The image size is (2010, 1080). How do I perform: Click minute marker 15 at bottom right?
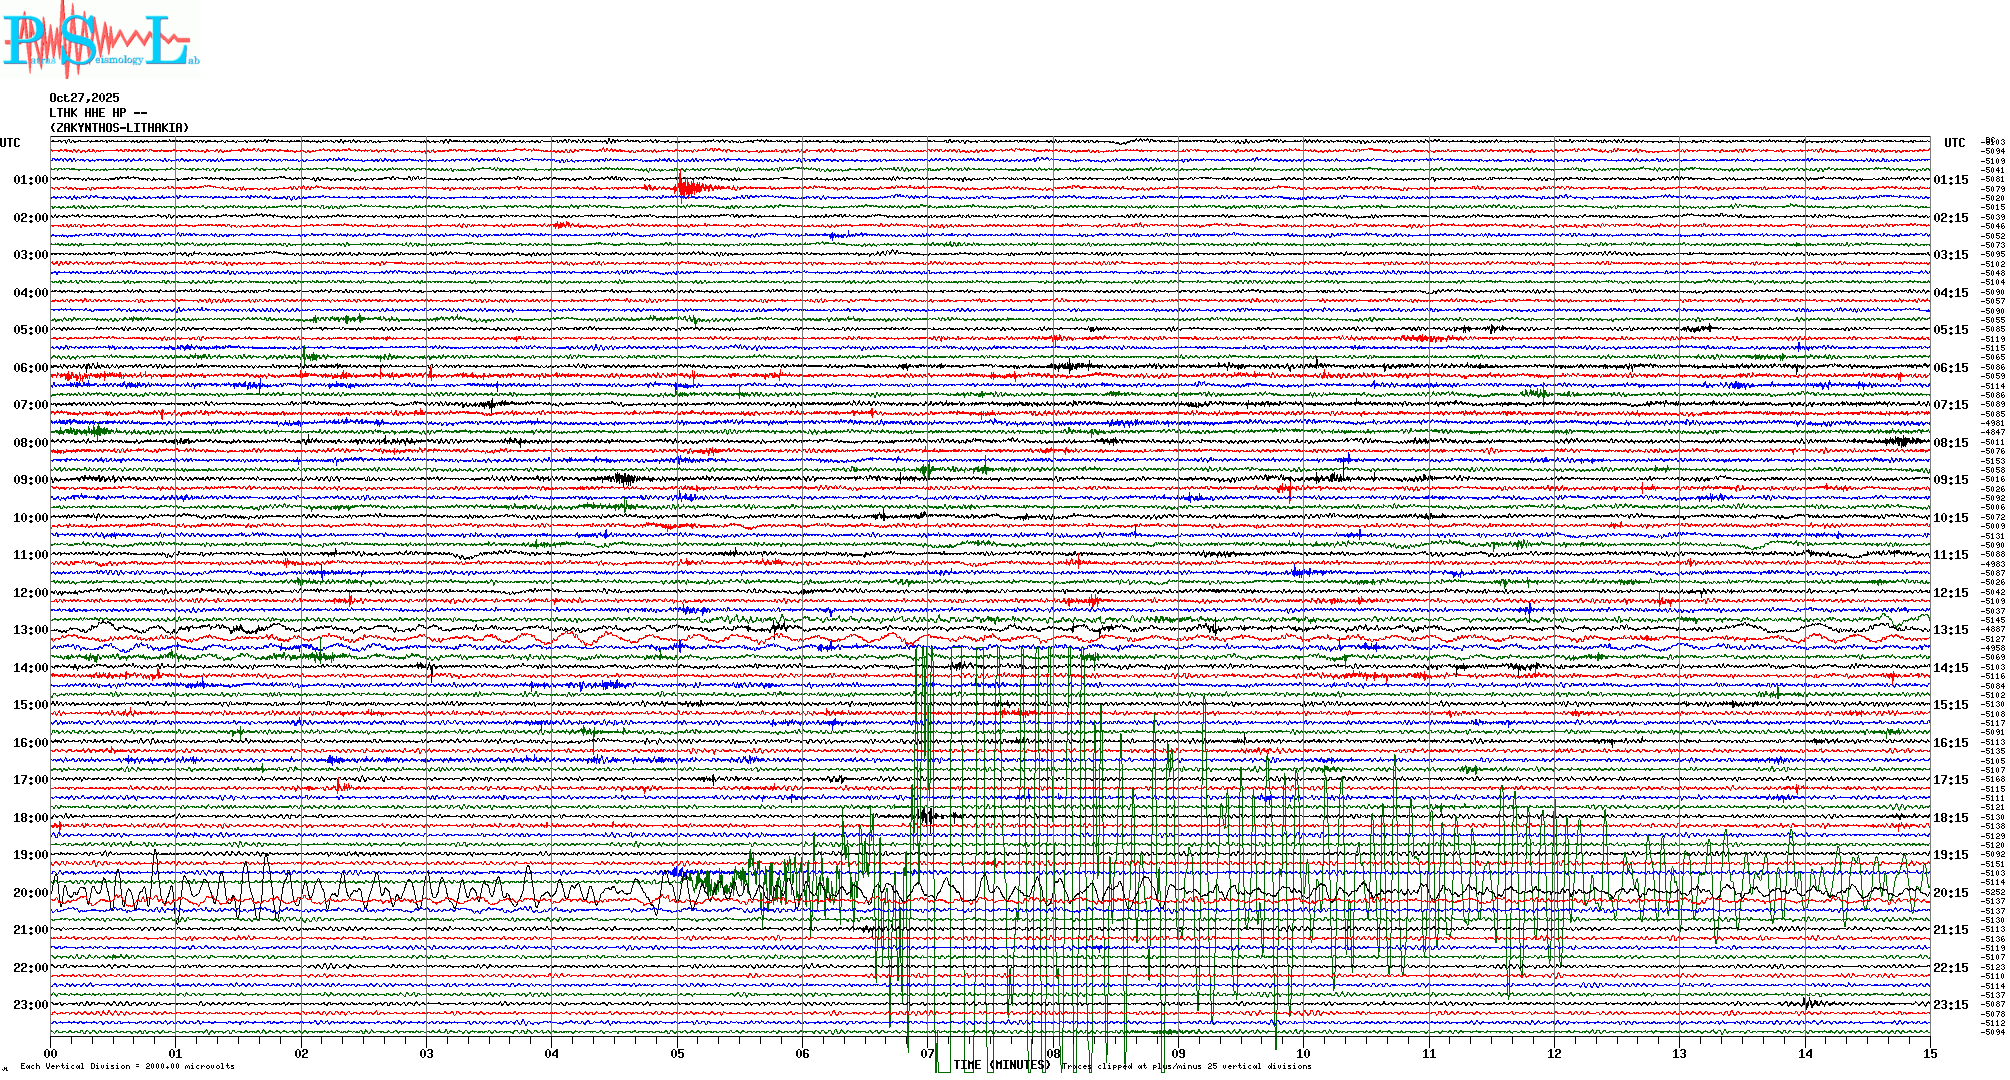click(x=1929, y=1053)
